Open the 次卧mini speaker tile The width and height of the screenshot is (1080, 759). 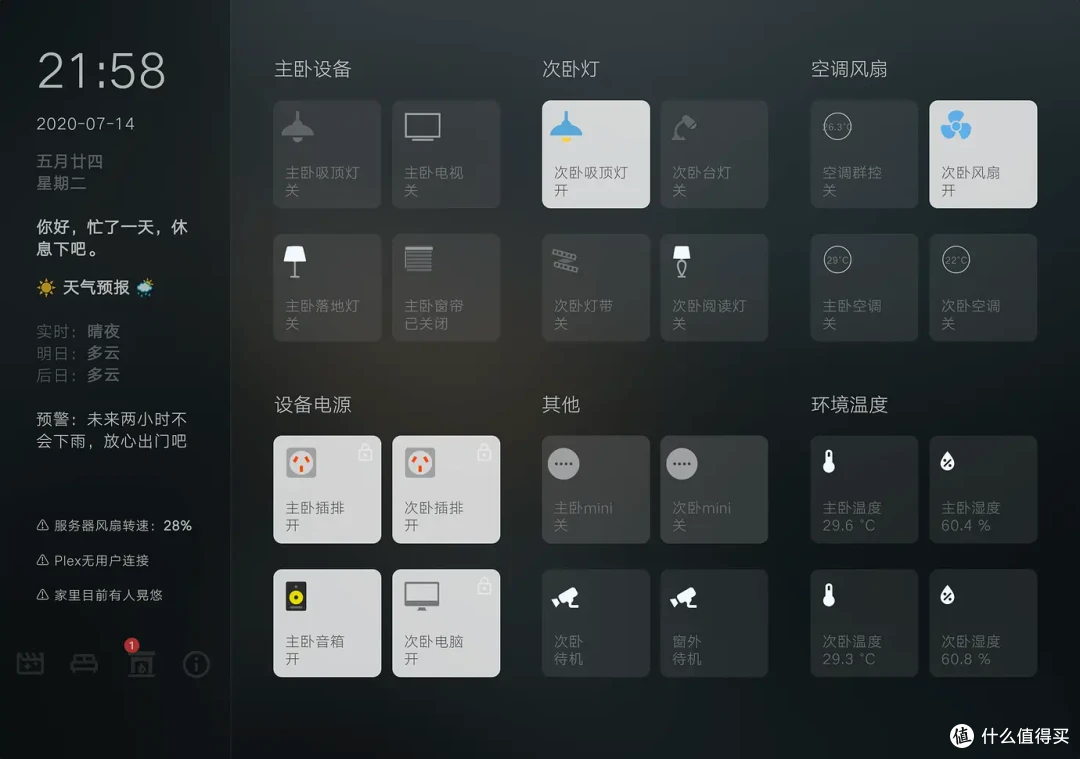[714, 489]
